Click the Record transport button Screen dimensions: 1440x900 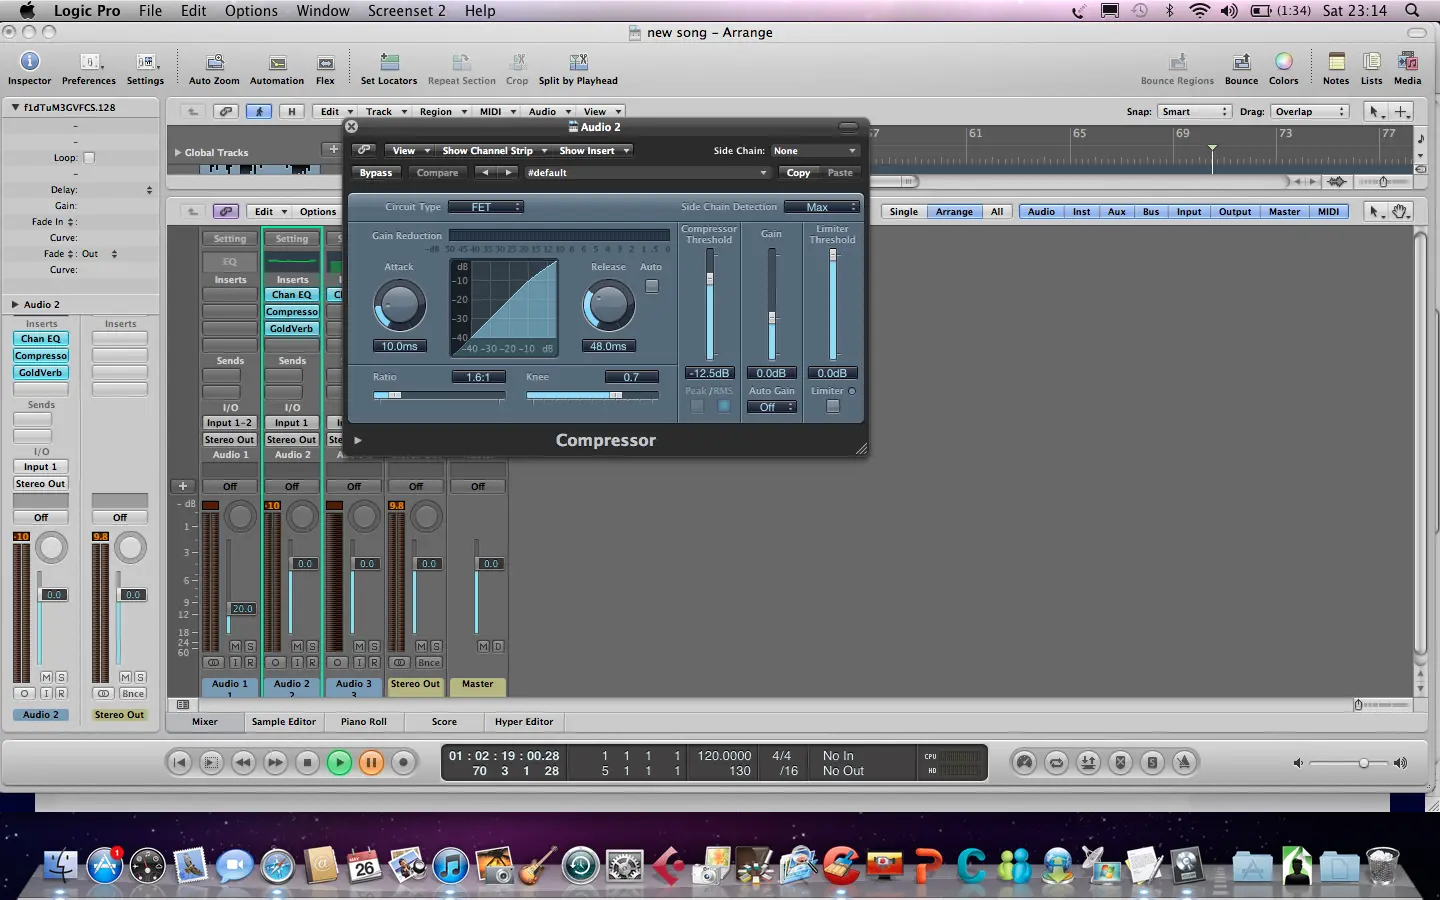[403, 762]
